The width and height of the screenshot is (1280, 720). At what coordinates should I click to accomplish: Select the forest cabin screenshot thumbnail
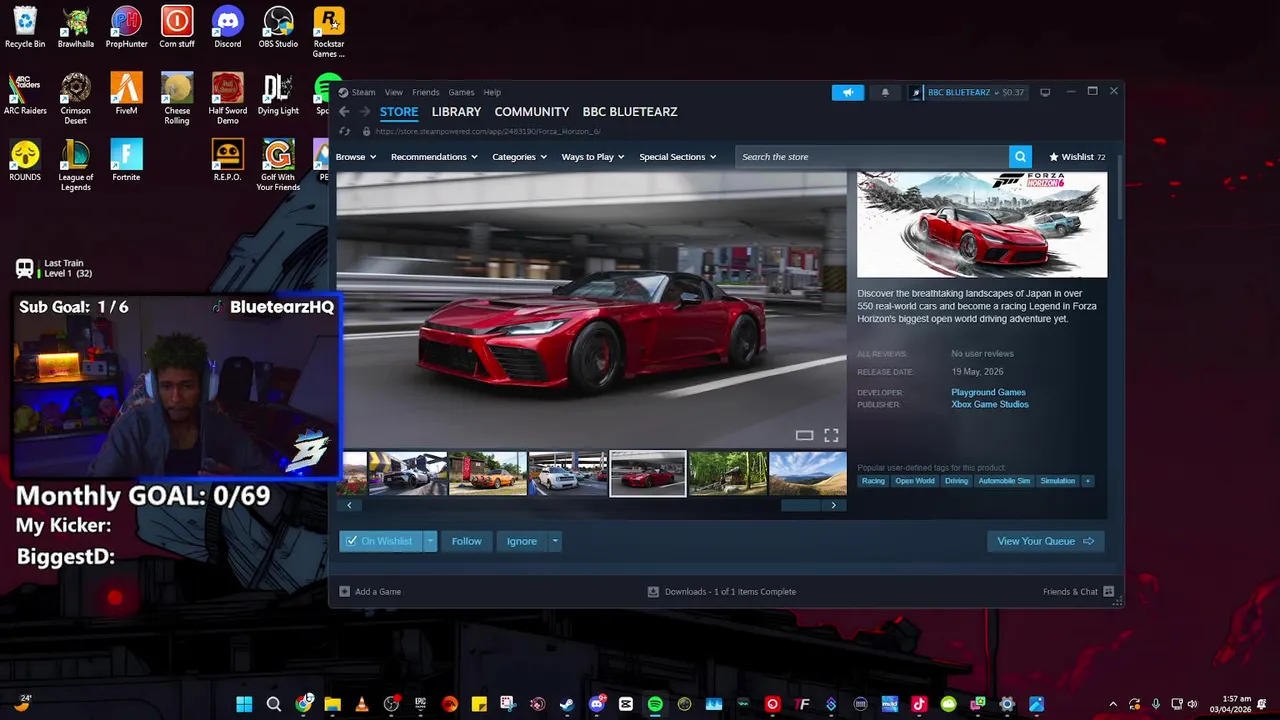tap(728, 474)
